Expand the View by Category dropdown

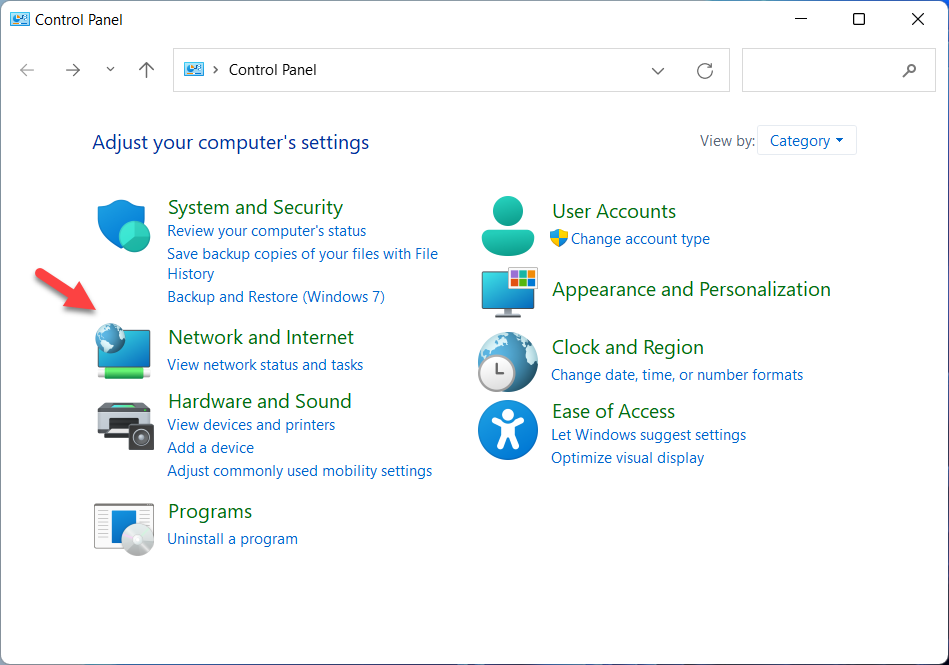tap(806, 141)
